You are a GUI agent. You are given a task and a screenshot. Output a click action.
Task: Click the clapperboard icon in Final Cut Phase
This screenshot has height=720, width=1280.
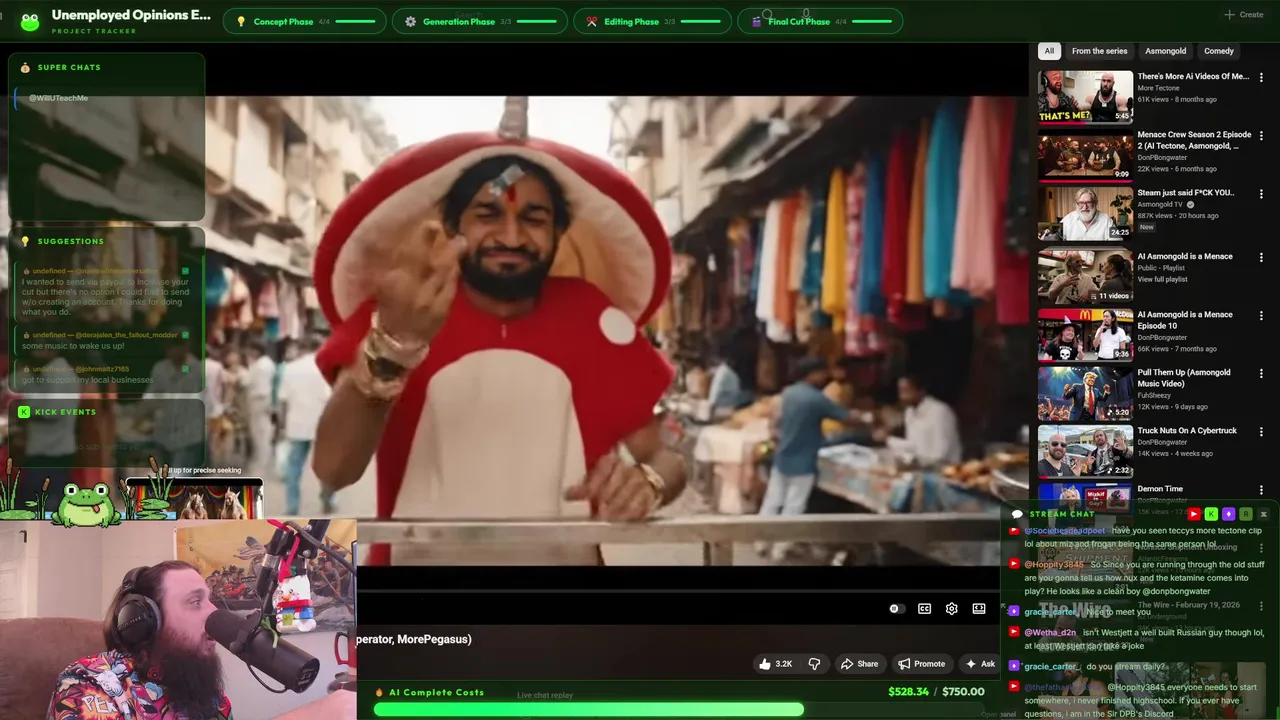[756, 21]
